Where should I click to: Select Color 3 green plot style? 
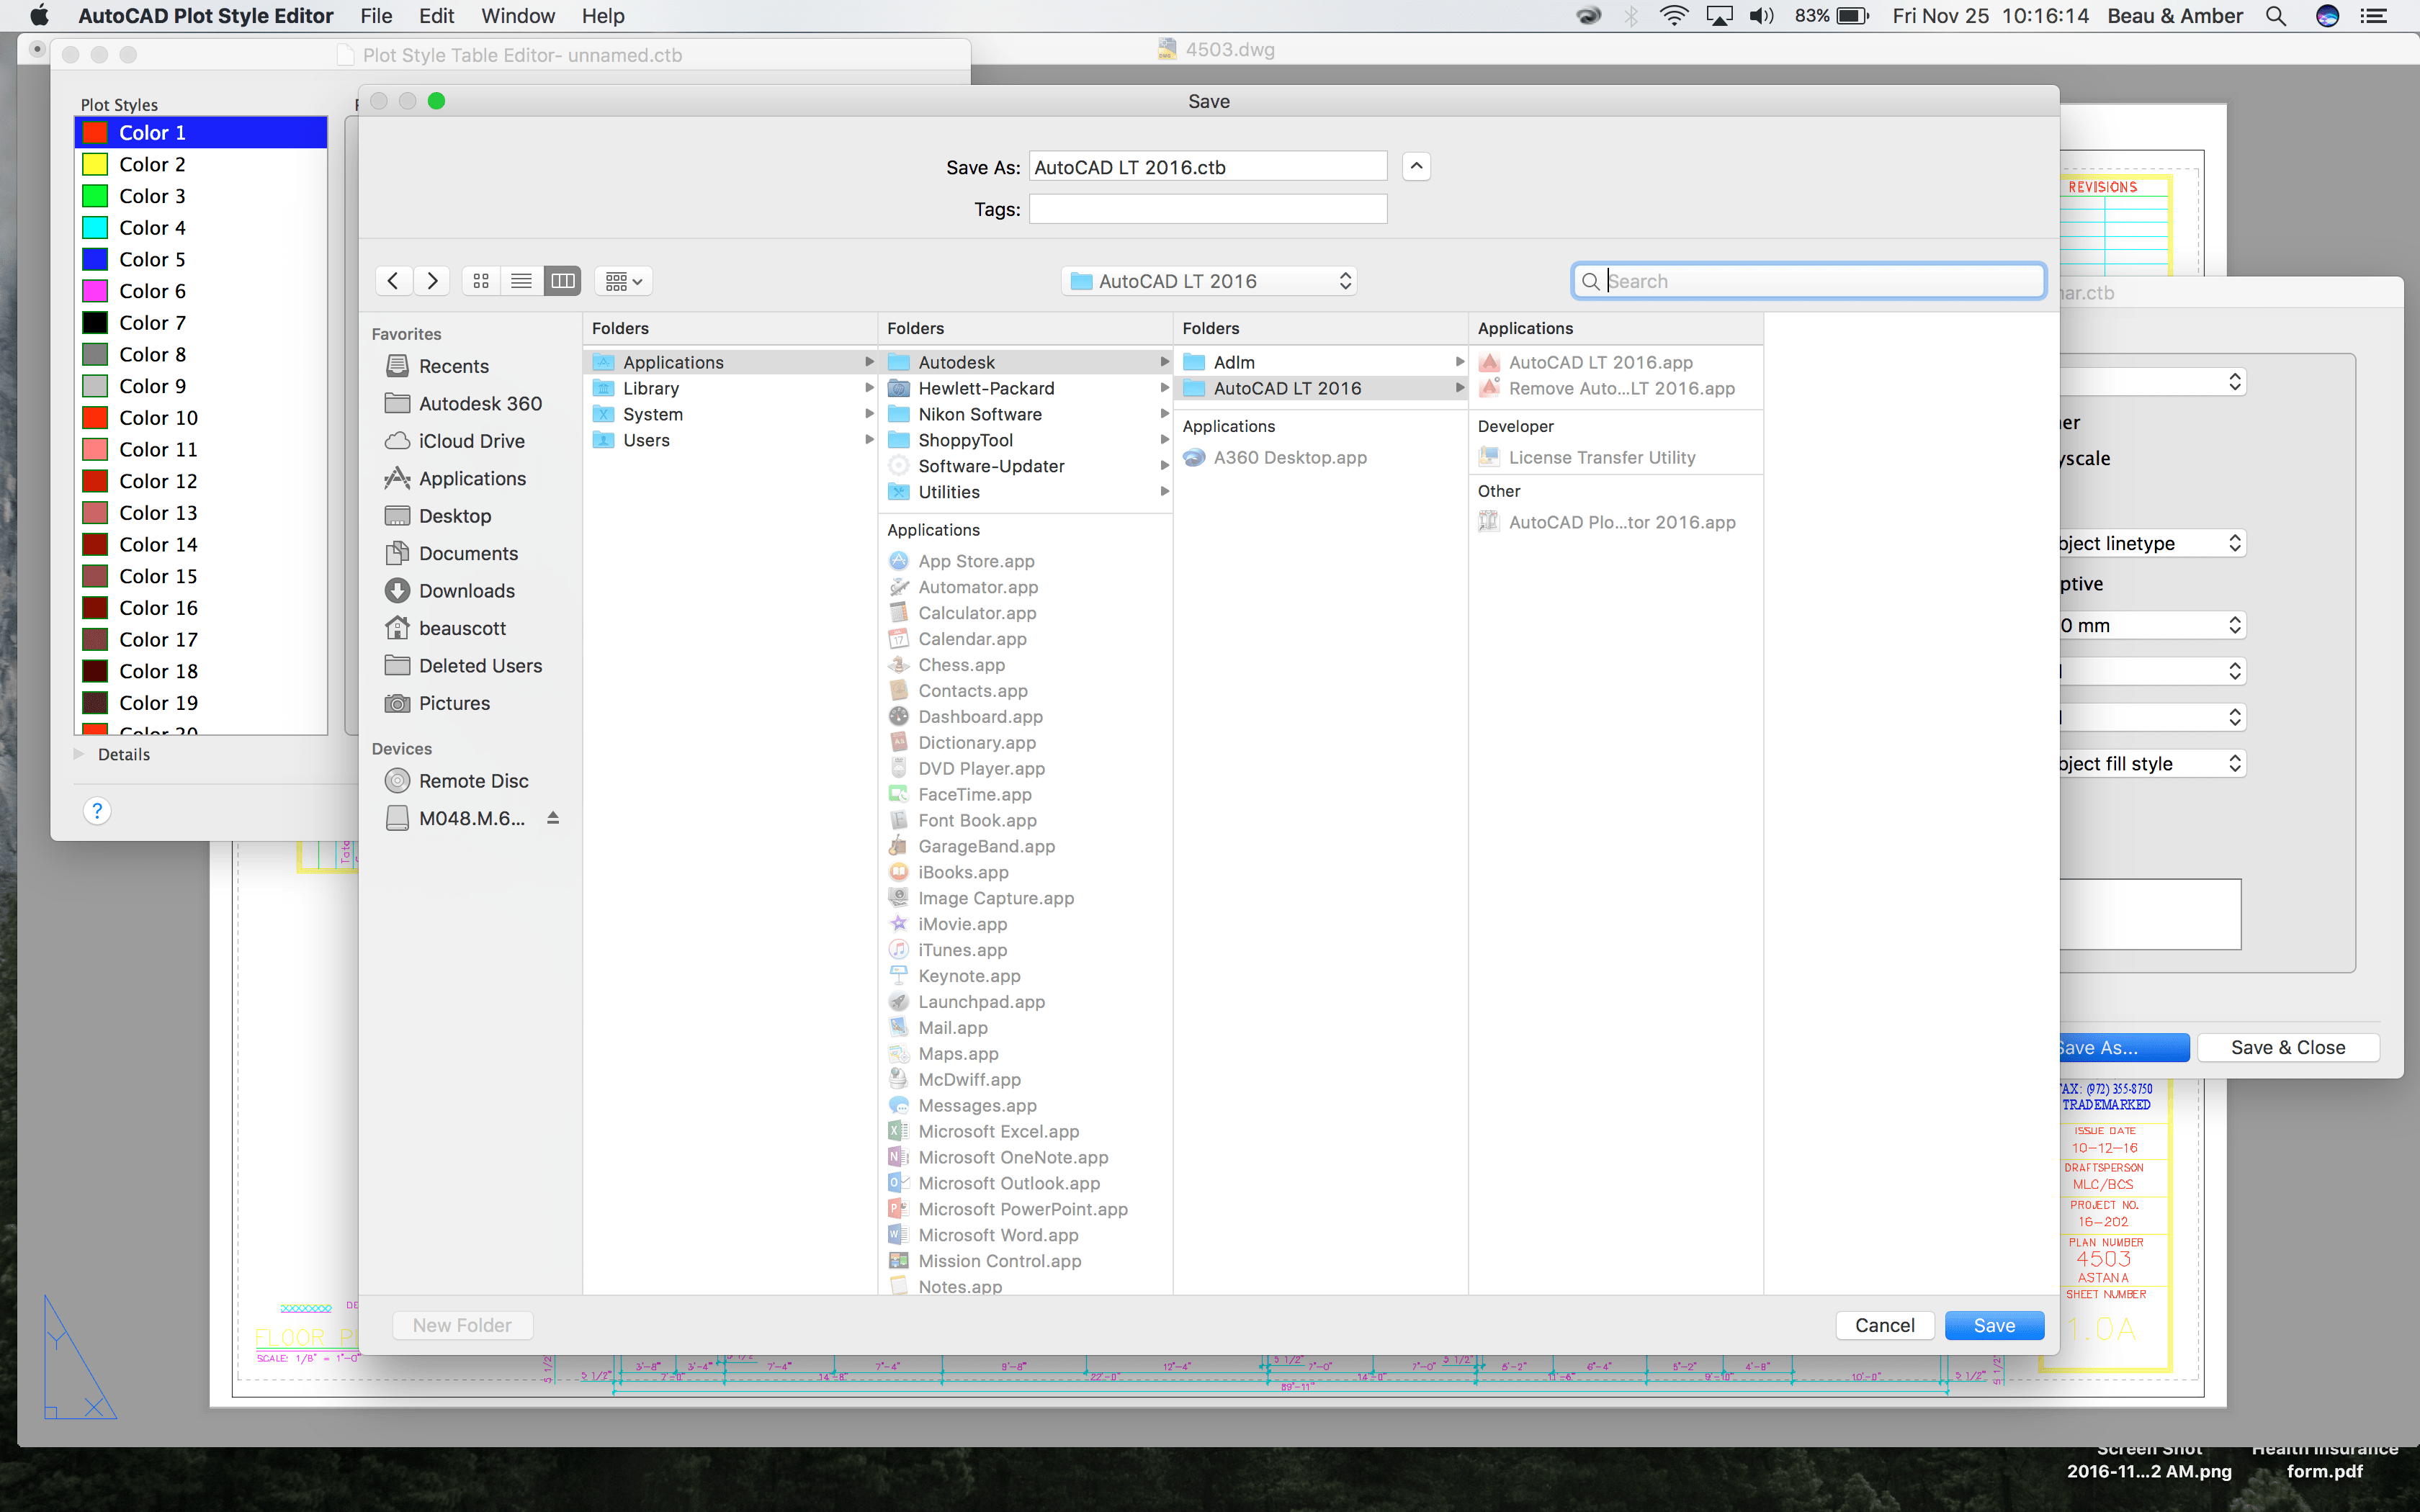pyautogui.click(x=201, y=196)
